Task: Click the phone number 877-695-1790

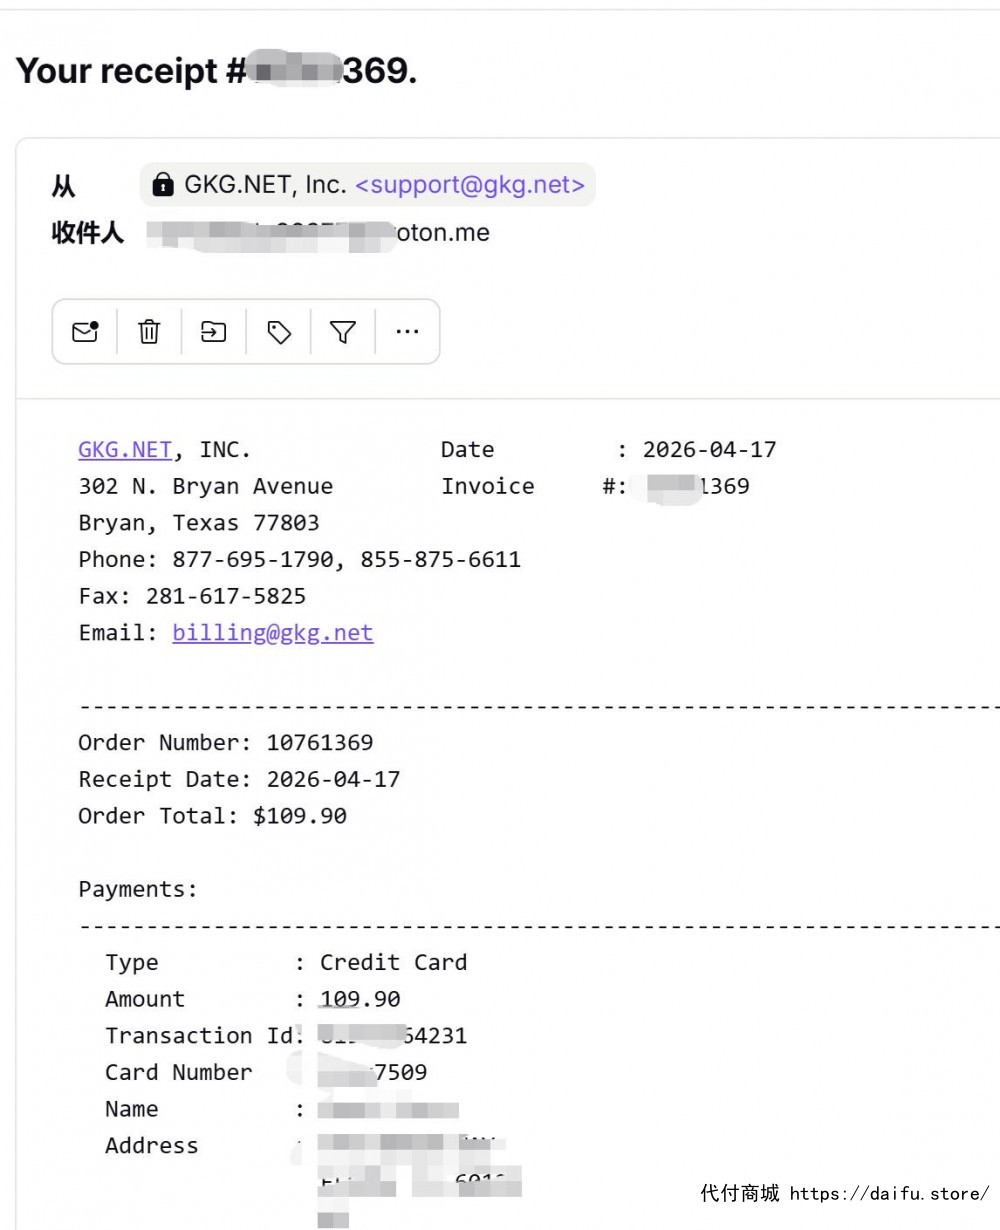Action: pyautogui.click(x=253, y=559)
